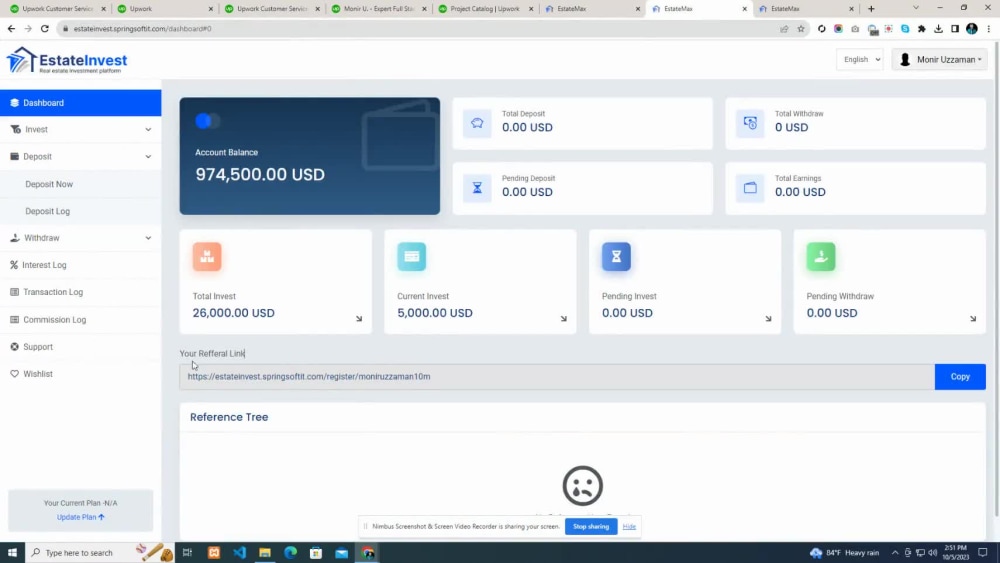
Task: Open Total Invest details arrow
Action: click(x=359, y=319)
